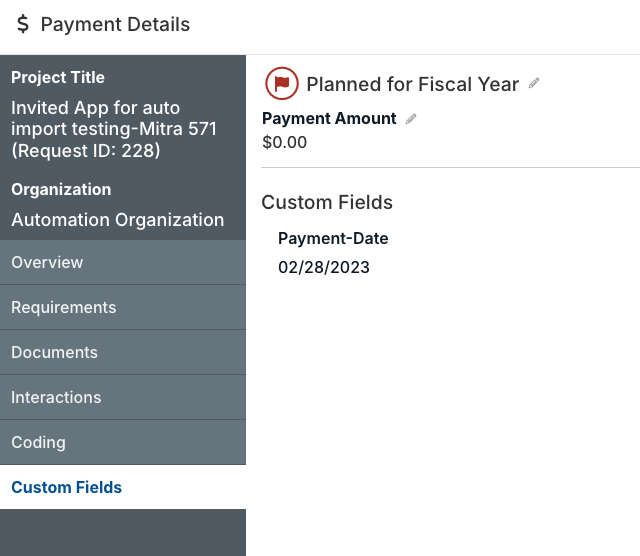
Task: Click the $0.00 payment value
Action: [x=284, y=142]
